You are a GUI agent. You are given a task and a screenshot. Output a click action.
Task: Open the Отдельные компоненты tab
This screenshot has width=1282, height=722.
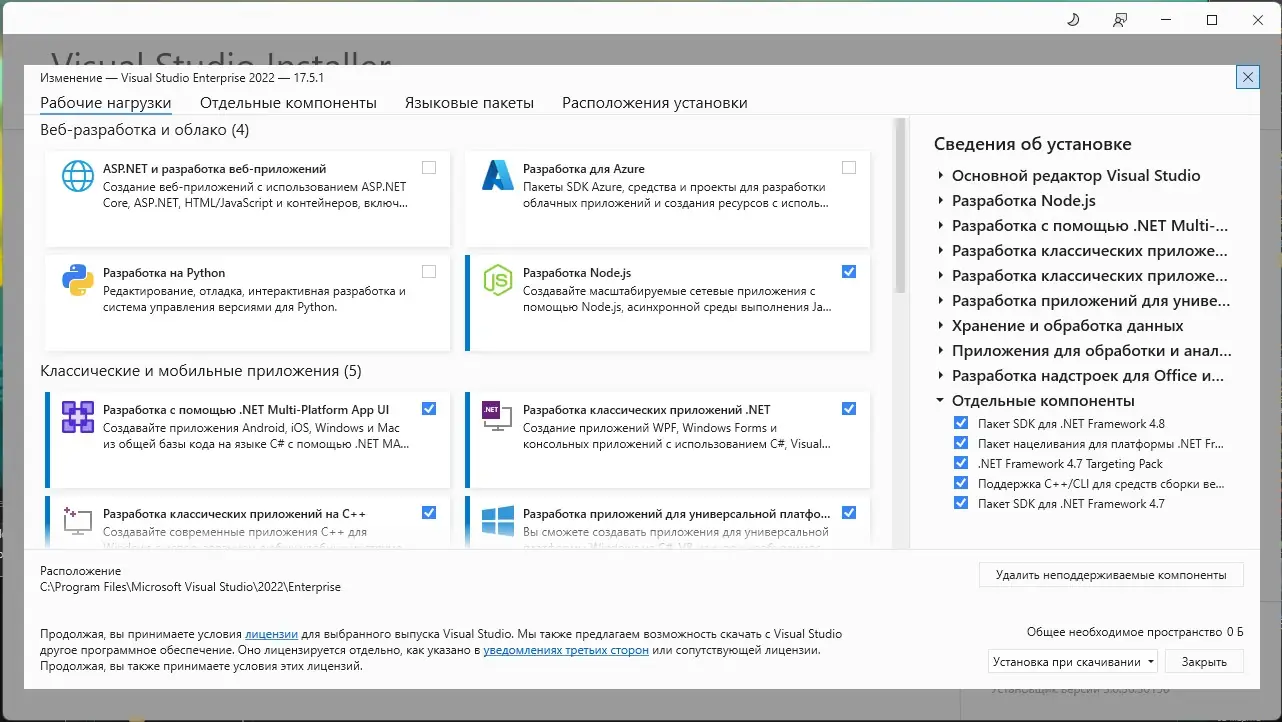pyautogui.click(x=288, y=102)
